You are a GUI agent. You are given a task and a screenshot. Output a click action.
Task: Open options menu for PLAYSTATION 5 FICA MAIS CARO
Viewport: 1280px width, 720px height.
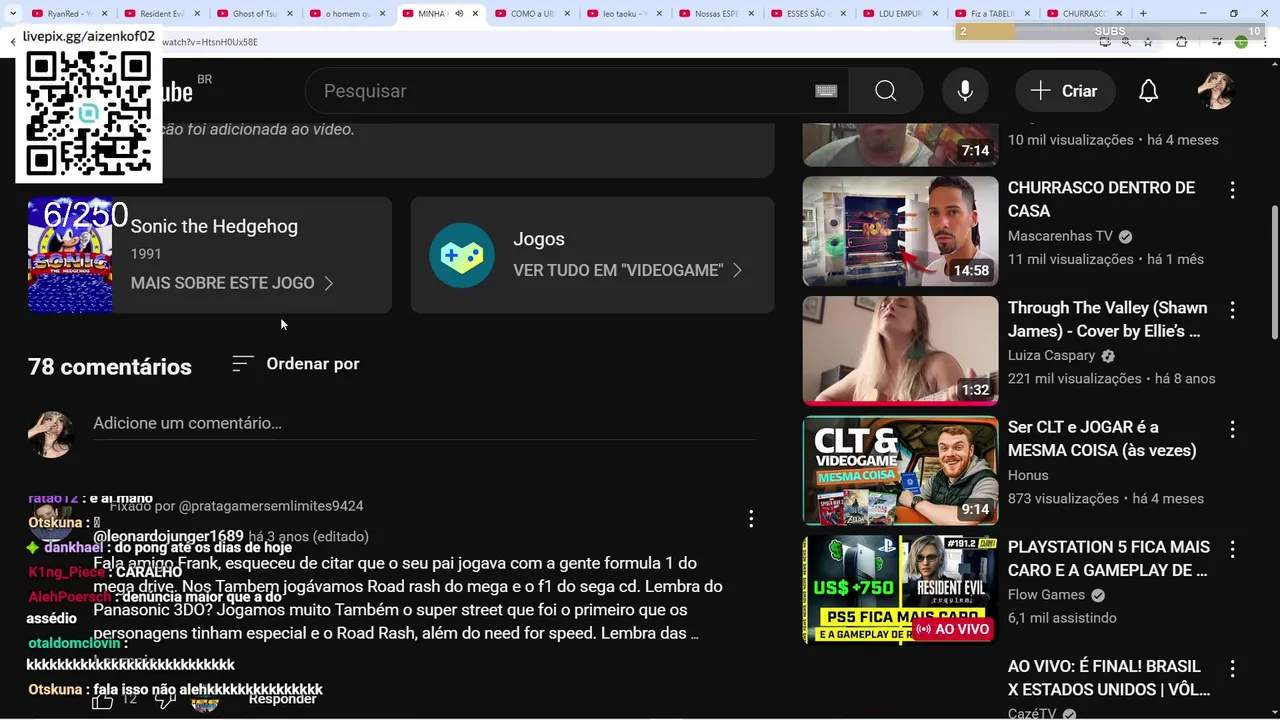click(x=1232, y=549)
